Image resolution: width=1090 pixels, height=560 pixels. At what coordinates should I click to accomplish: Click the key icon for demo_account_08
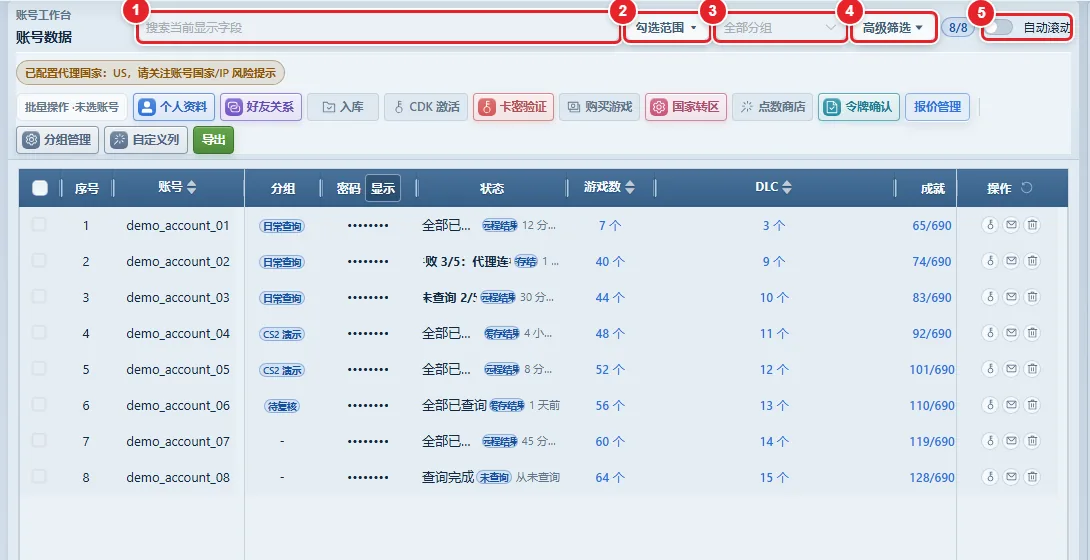click(x=990, y=477)
